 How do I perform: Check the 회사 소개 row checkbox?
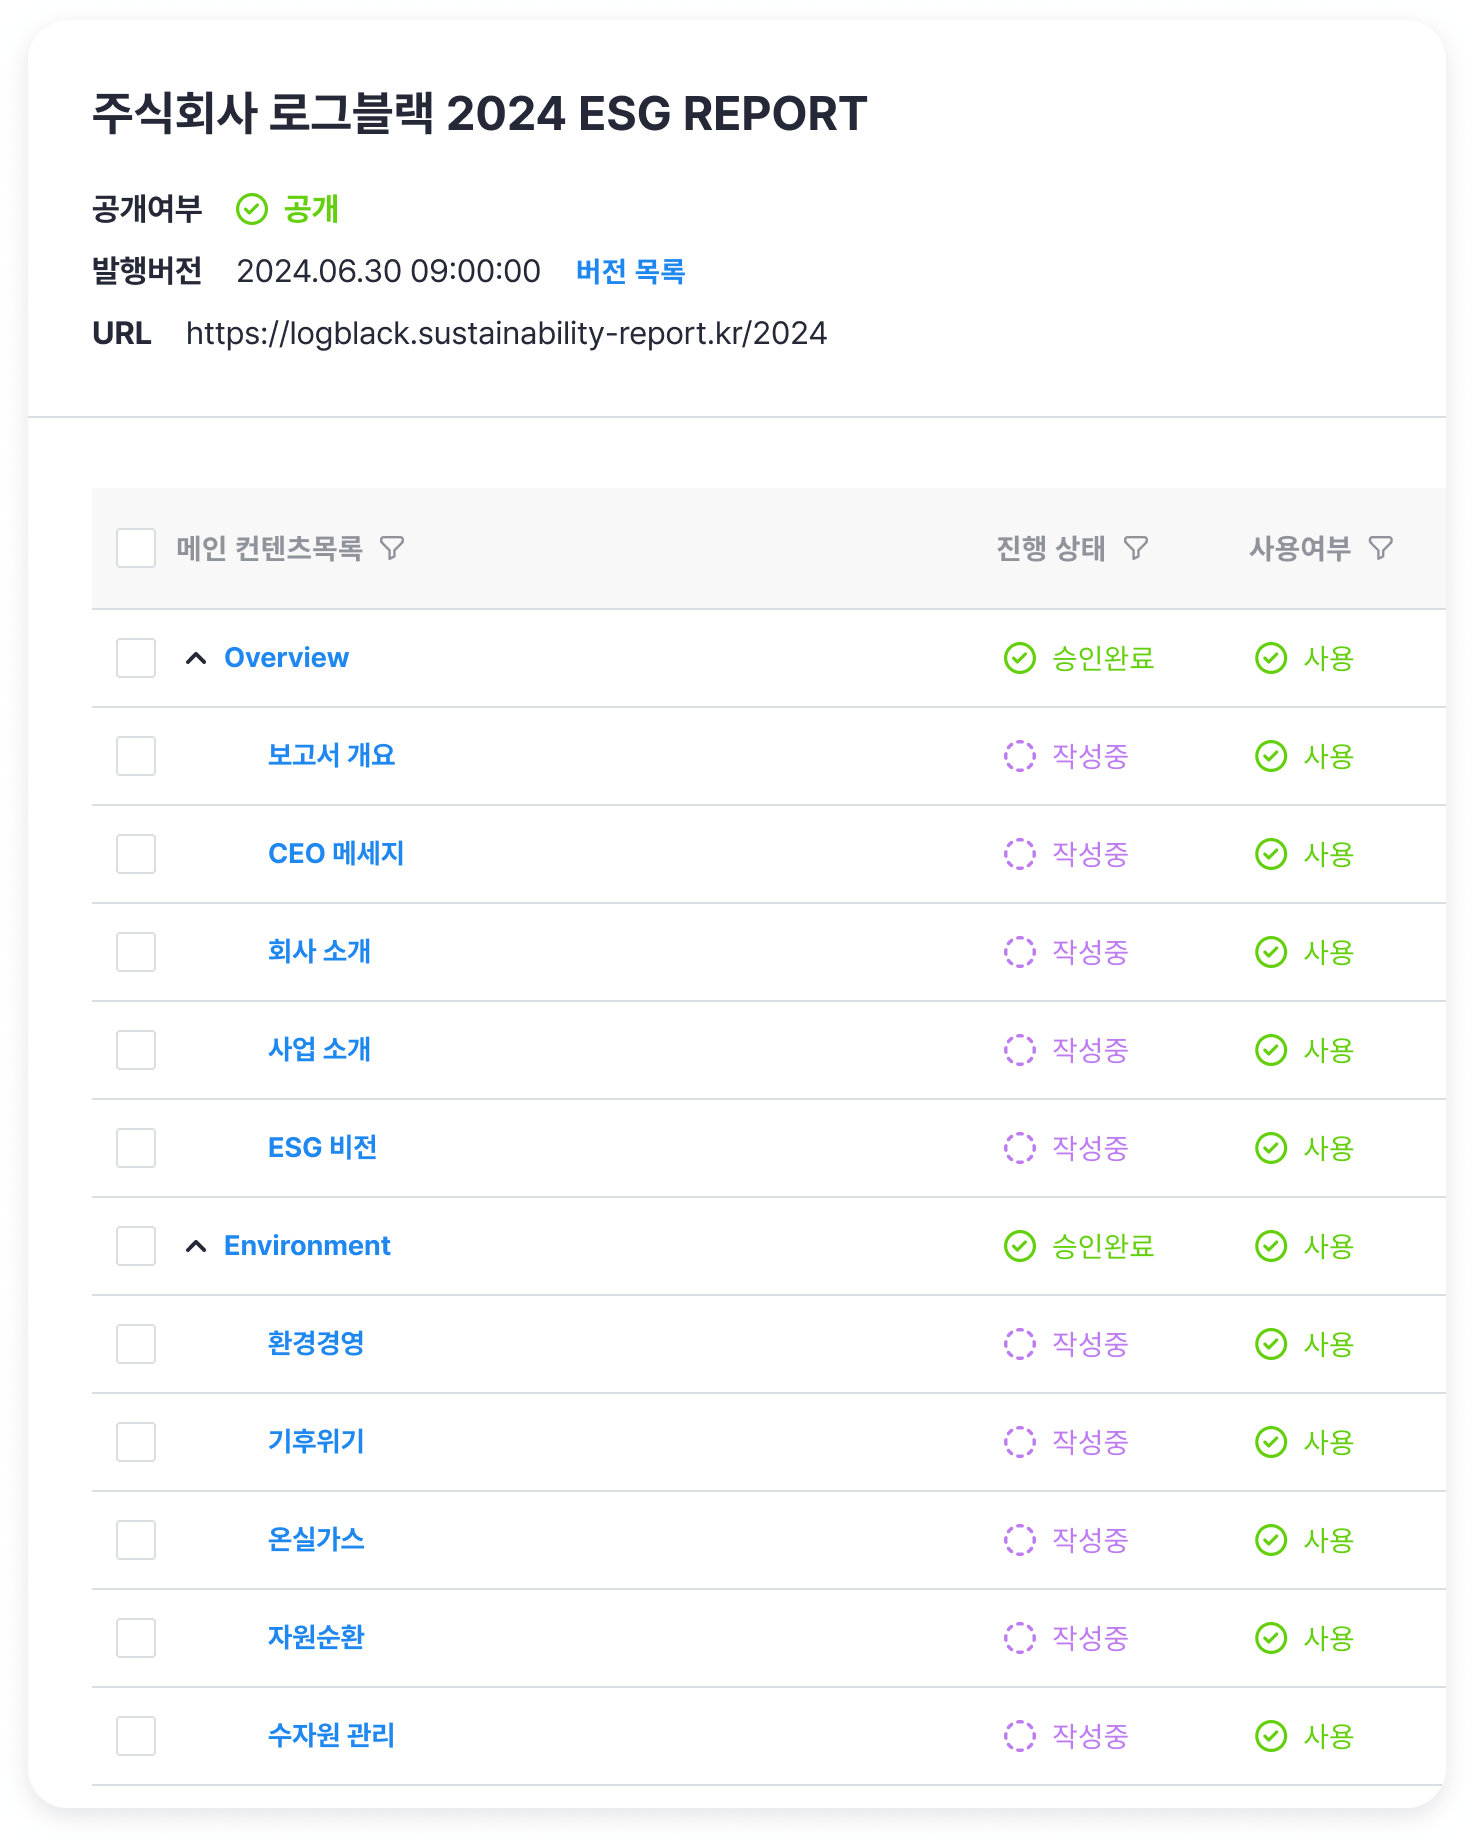click(x=136, y=952)
